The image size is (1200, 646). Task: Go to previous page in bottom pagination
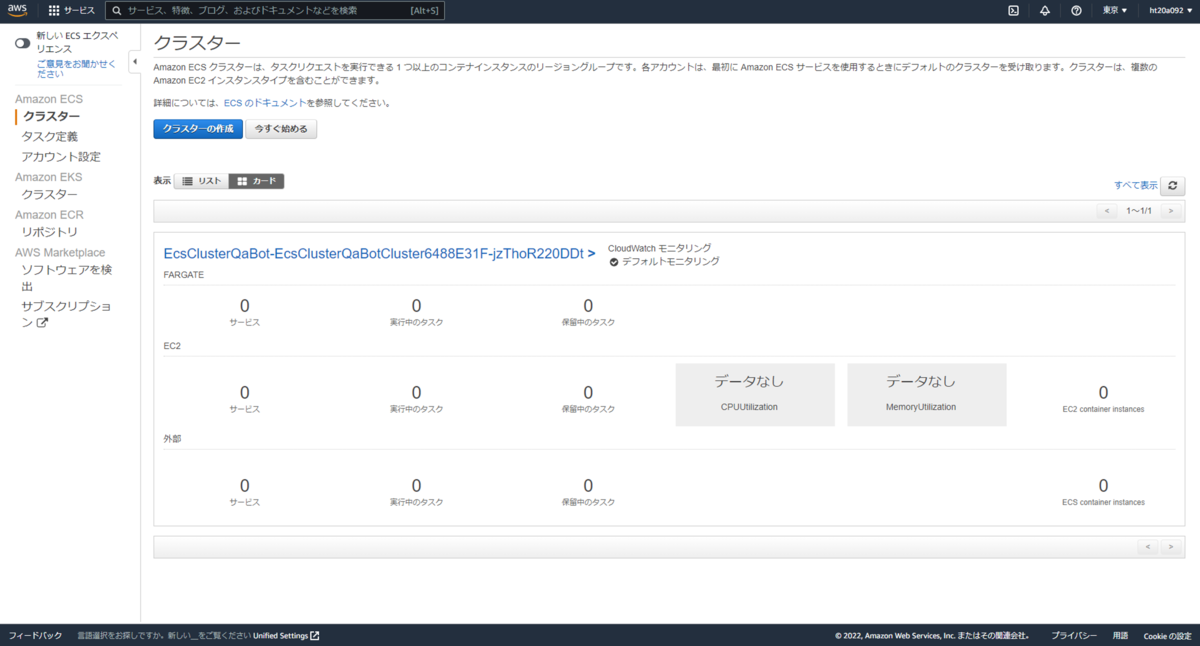point(1147,547)
